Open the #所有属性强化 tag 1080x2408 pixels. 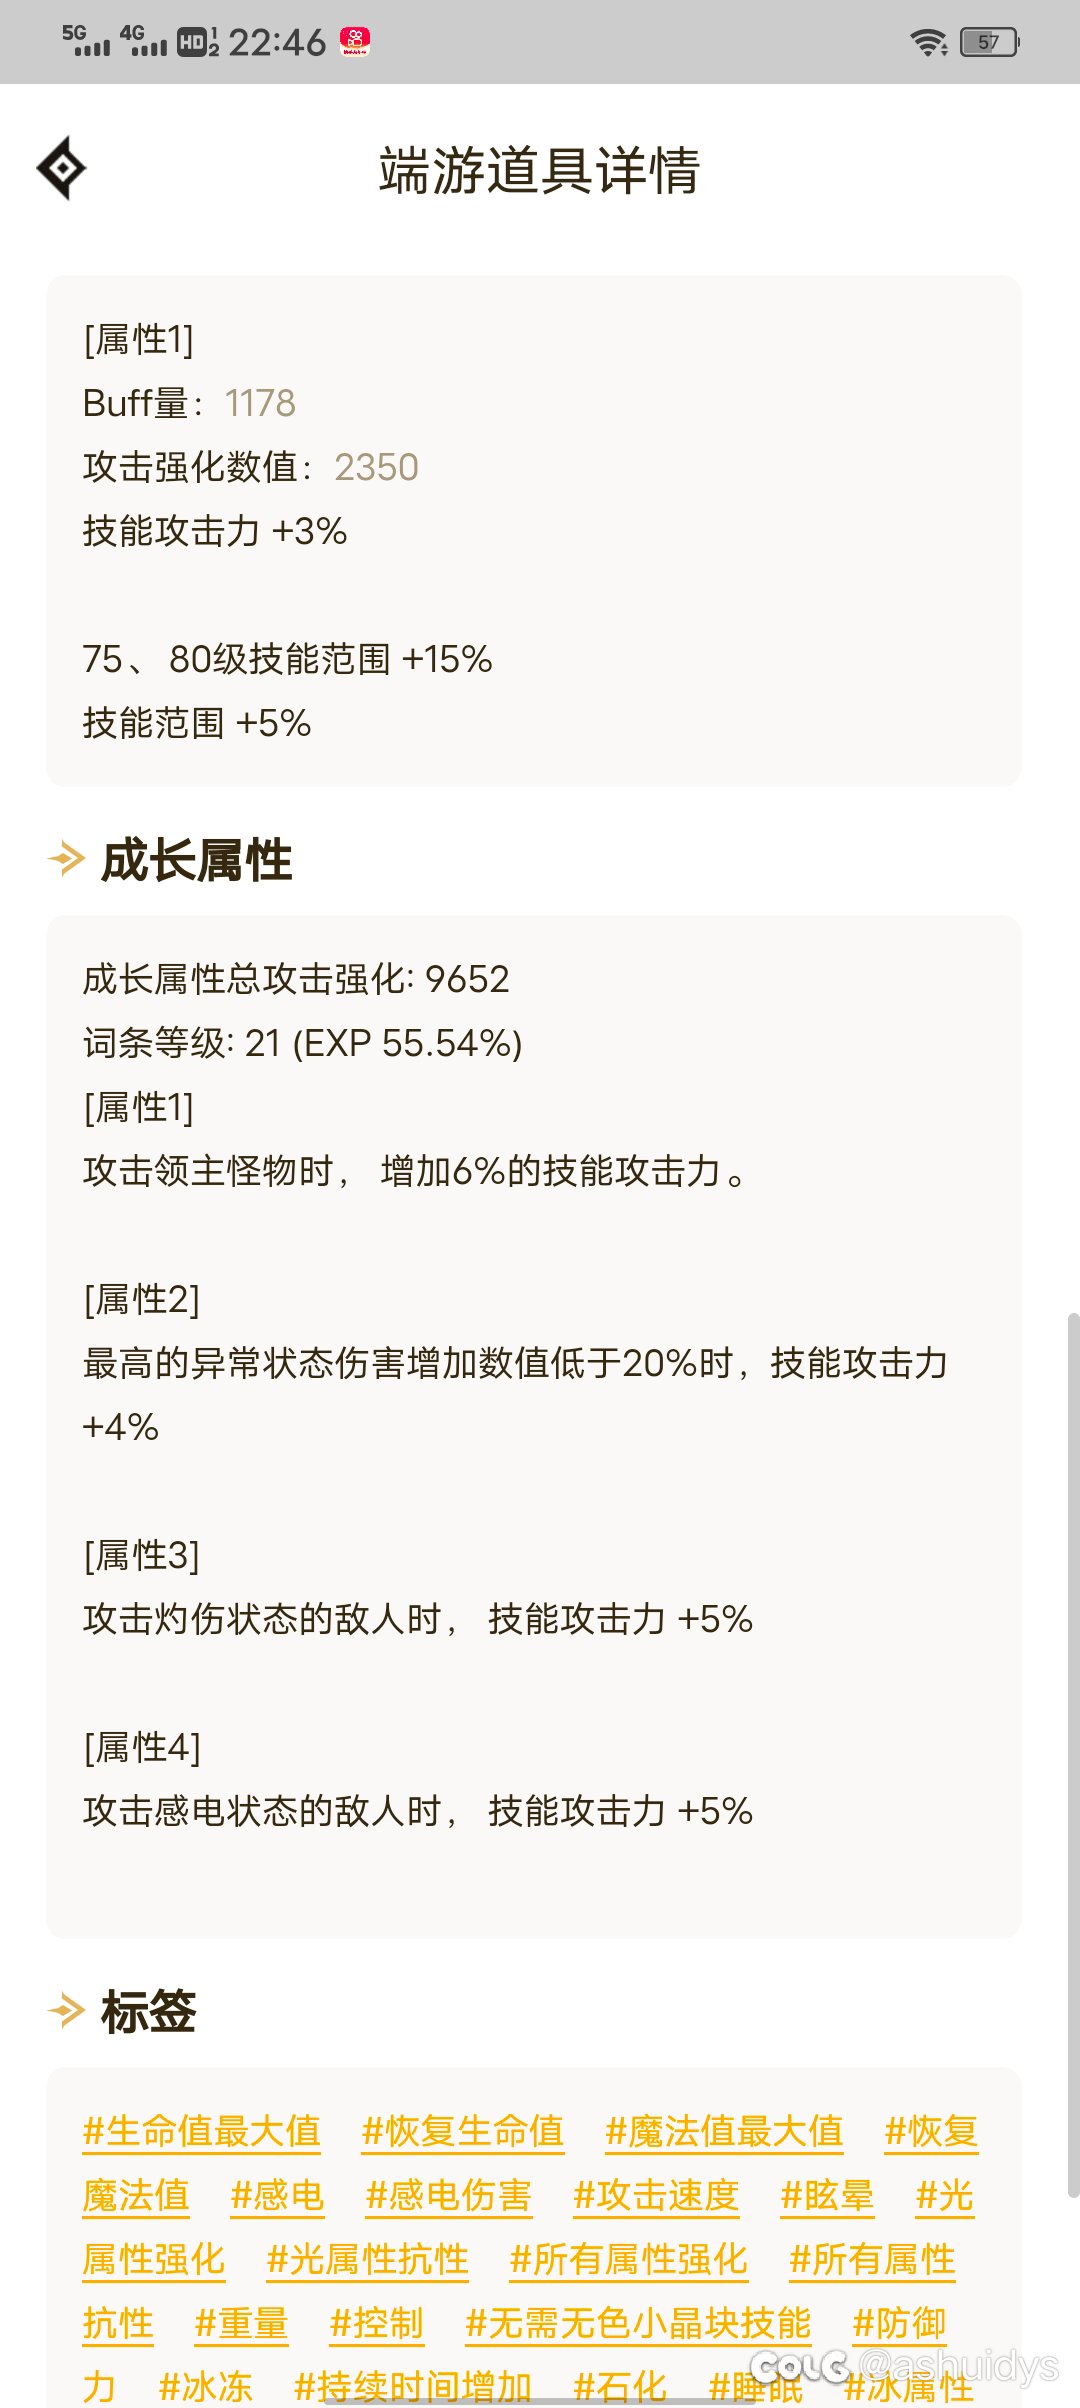pyautogui.click(x=629, y=2259)
